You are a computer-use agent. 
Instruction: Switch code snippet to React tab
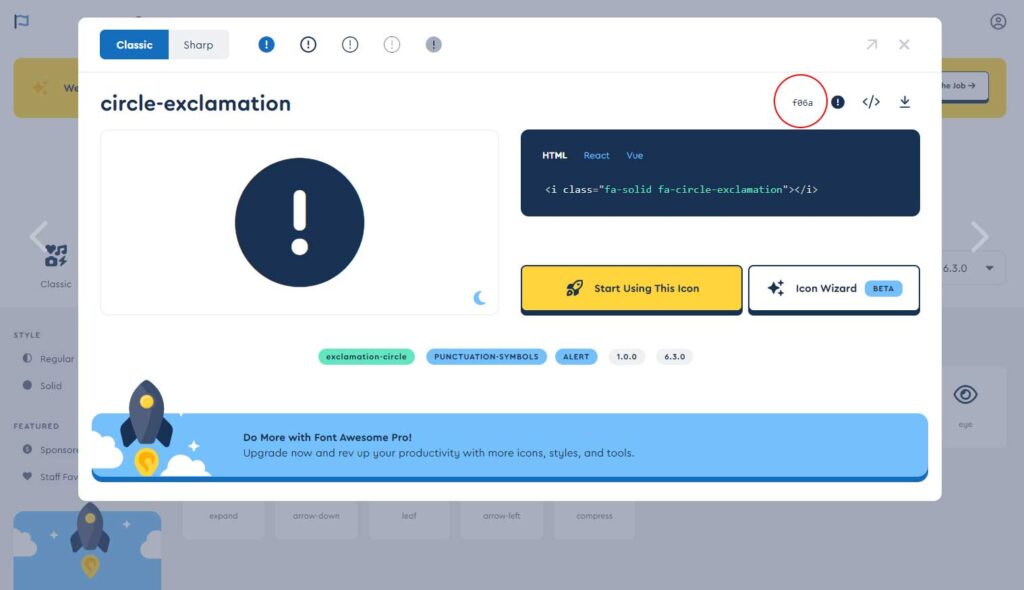596,156
